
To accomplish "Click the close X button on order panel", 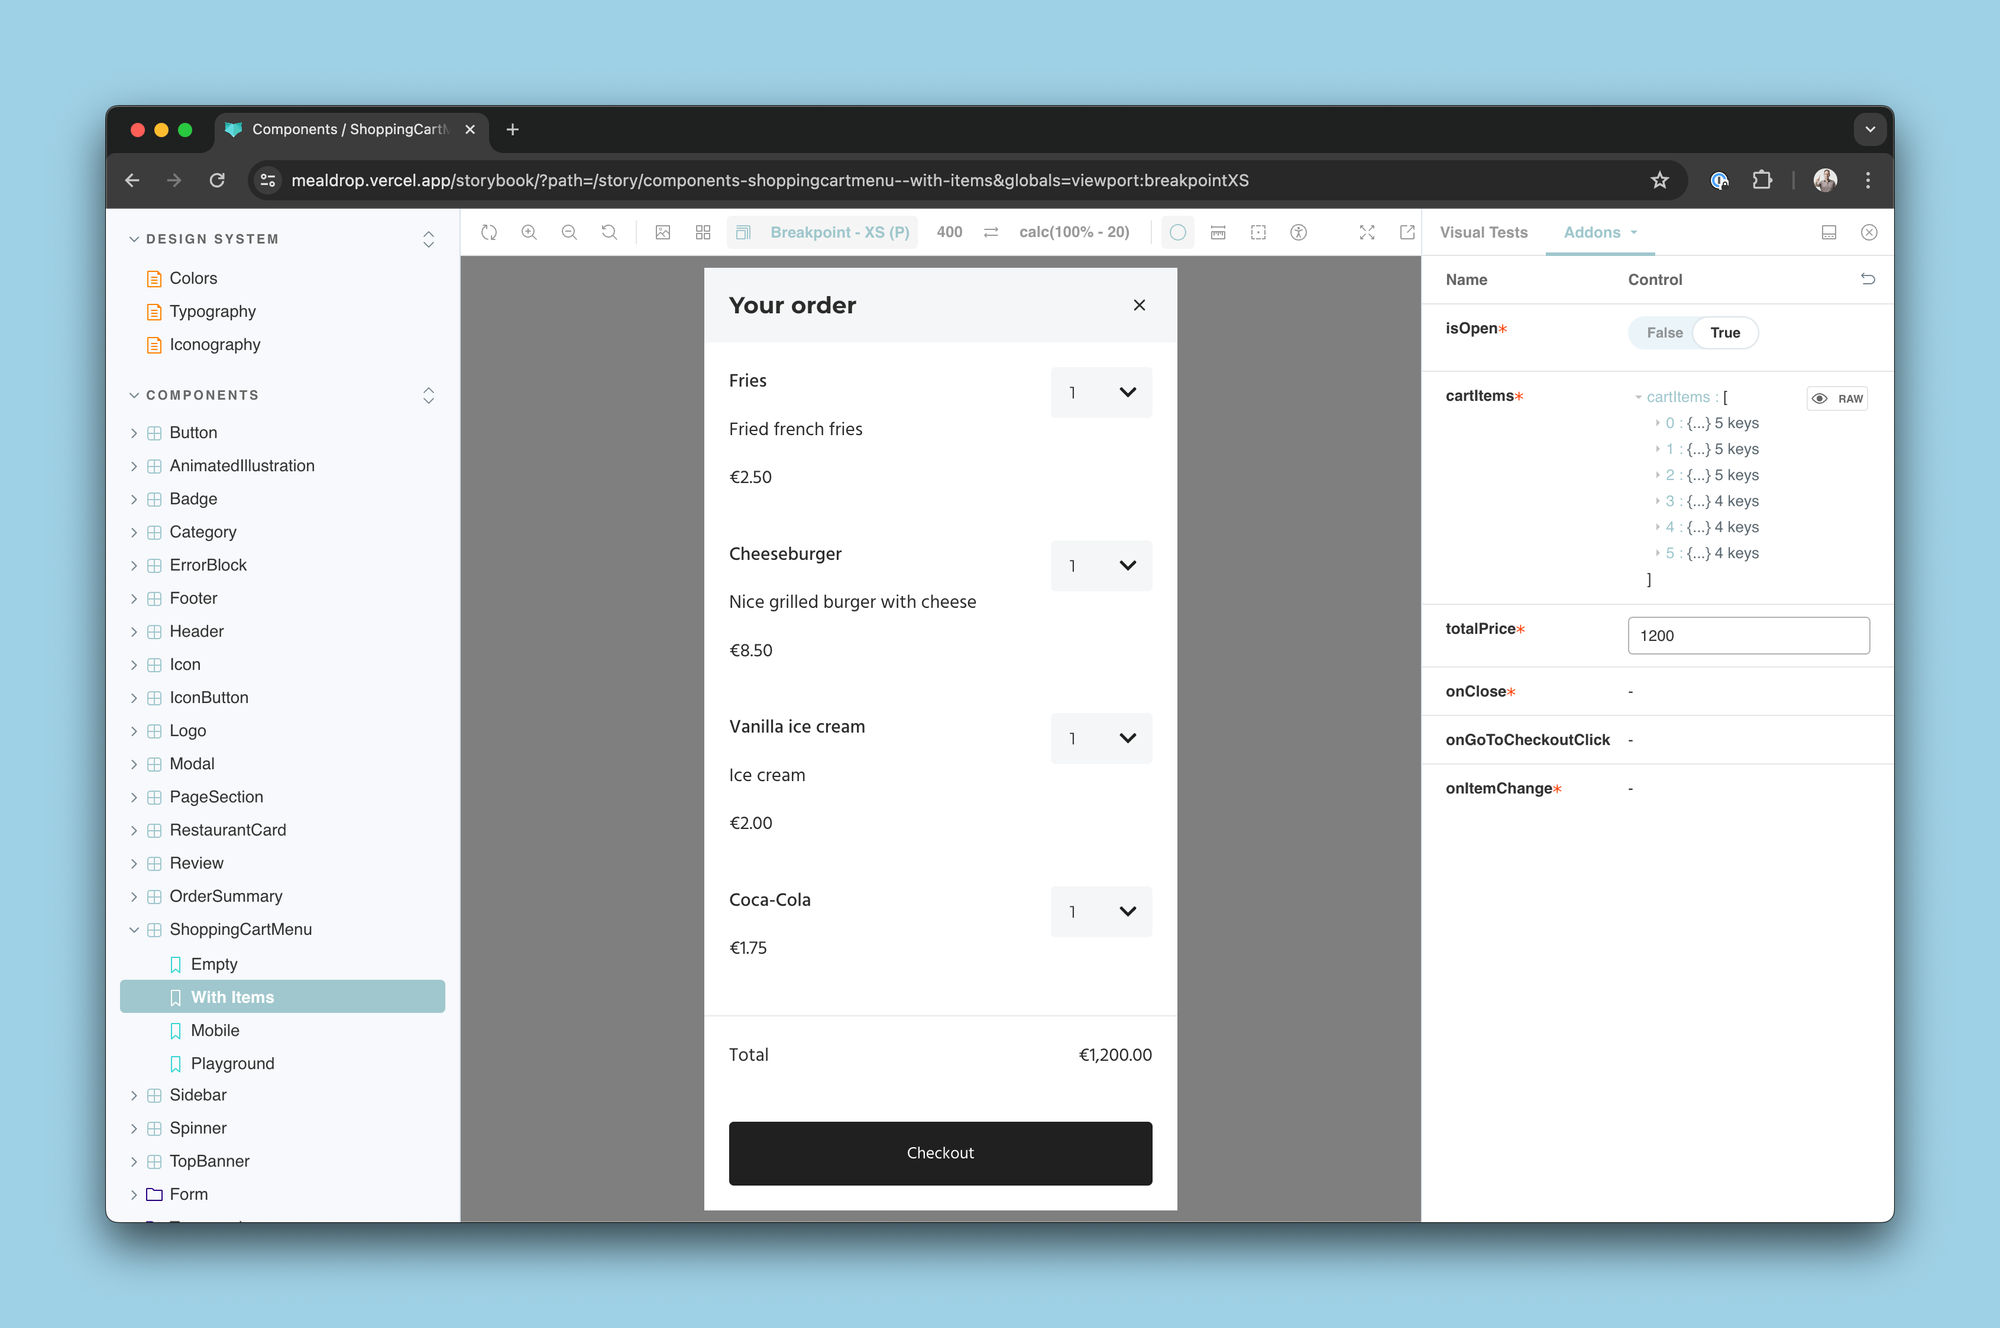I will point(1139,305).
